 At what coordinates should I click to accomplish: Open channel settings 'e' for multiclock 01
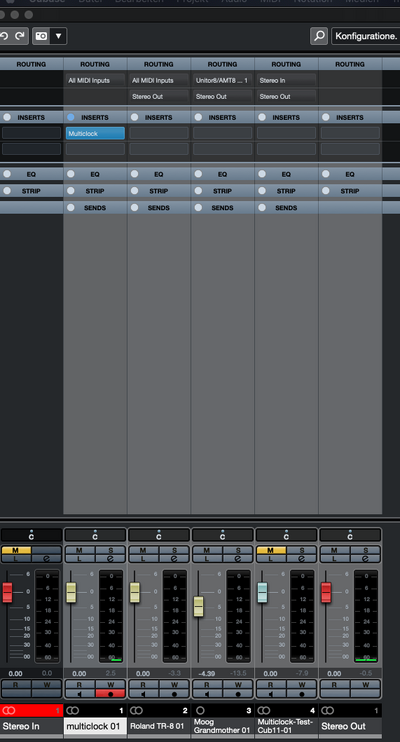click(110, 559)
